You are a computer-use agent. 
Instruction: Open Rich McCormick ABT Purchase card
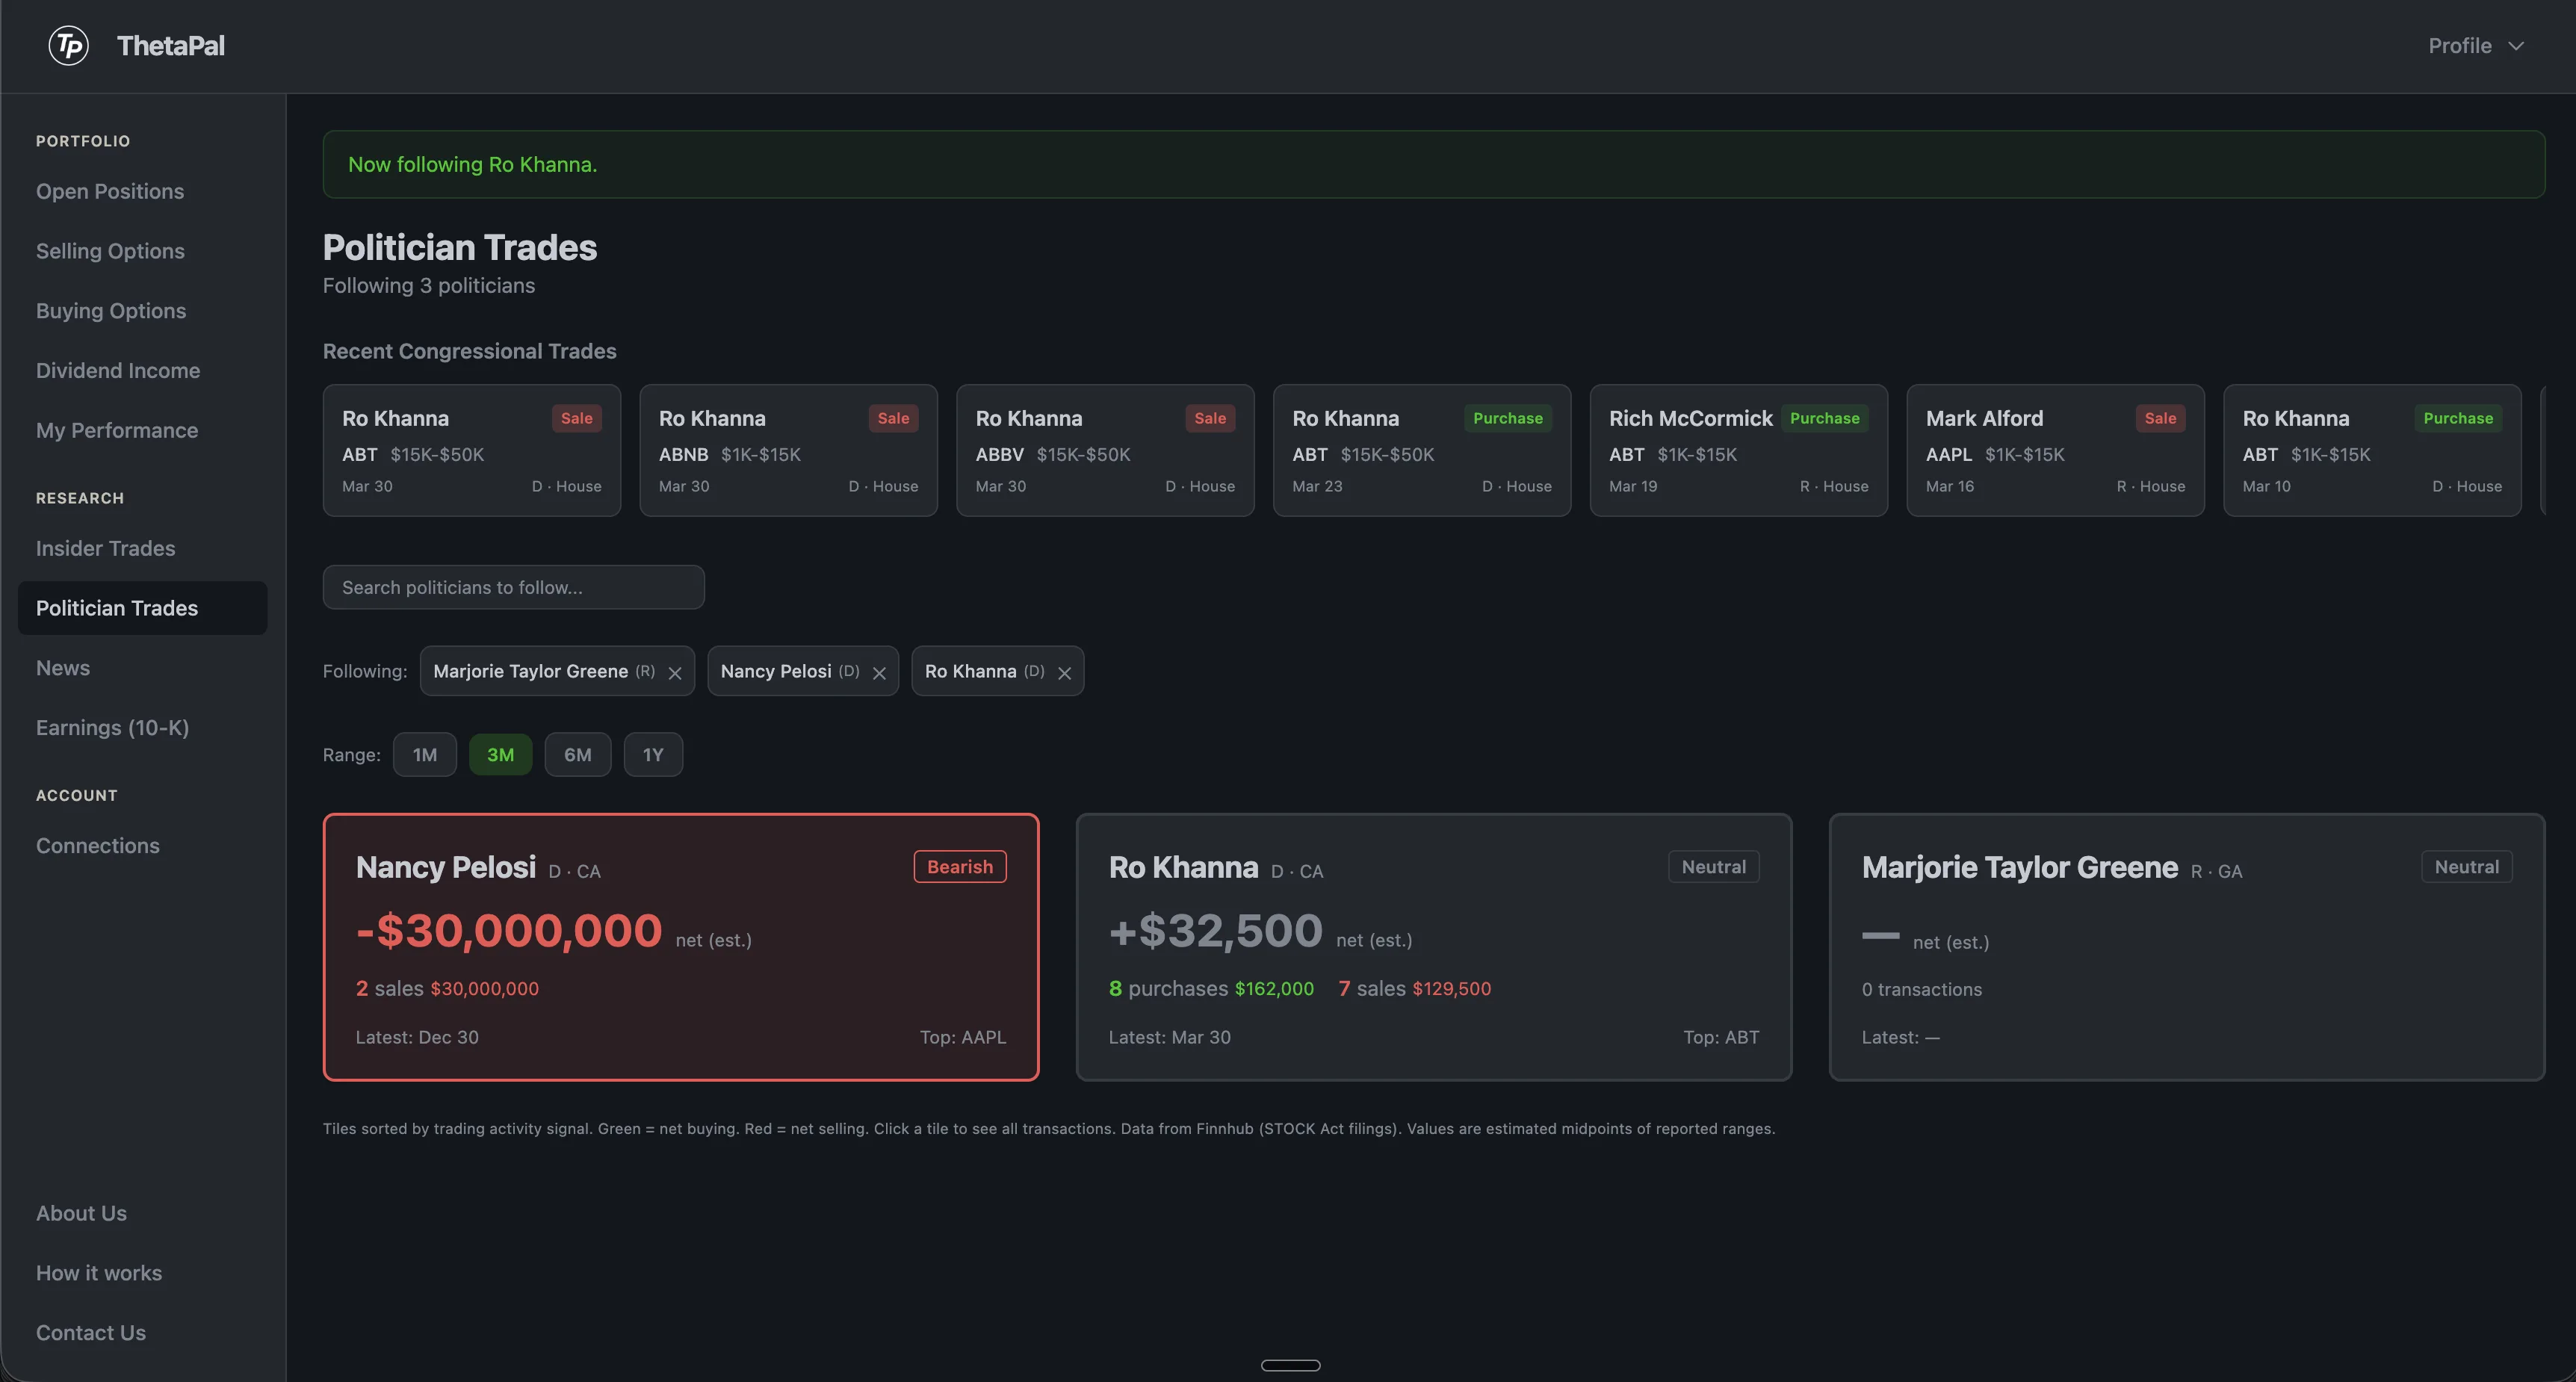point(1739,450)
